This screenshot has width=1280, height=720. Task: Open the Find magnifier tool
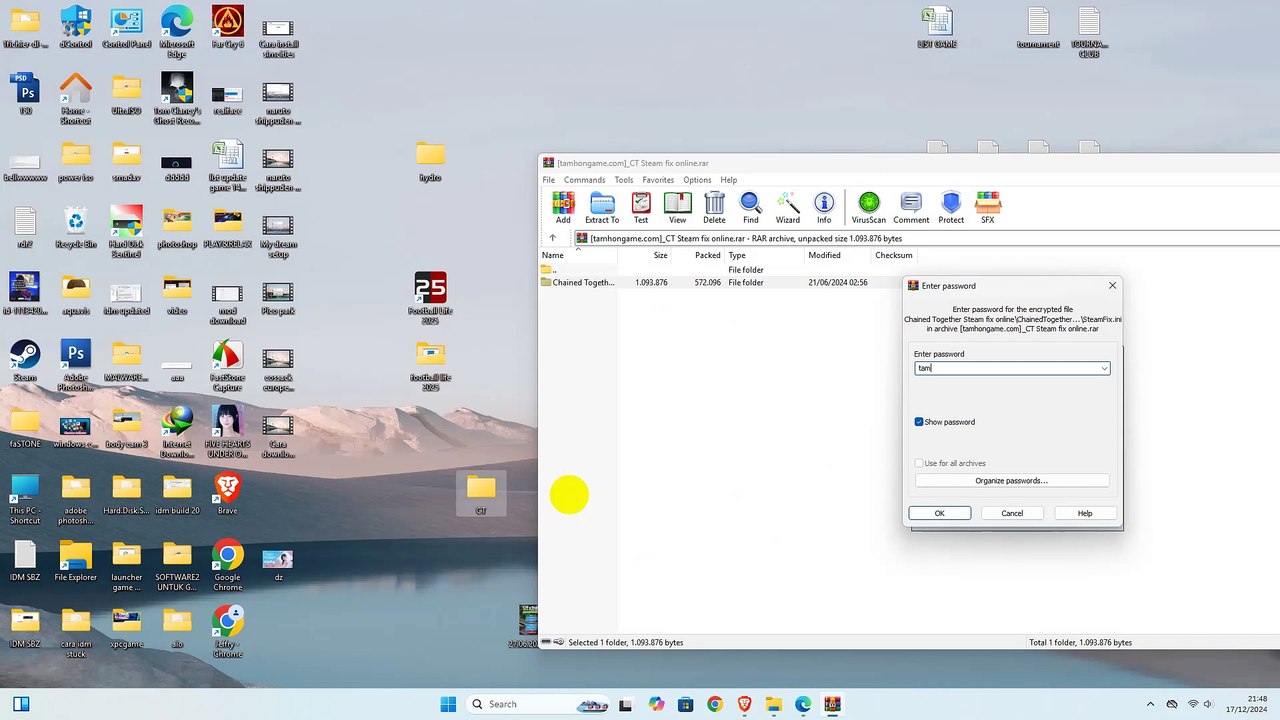(751, 208)
